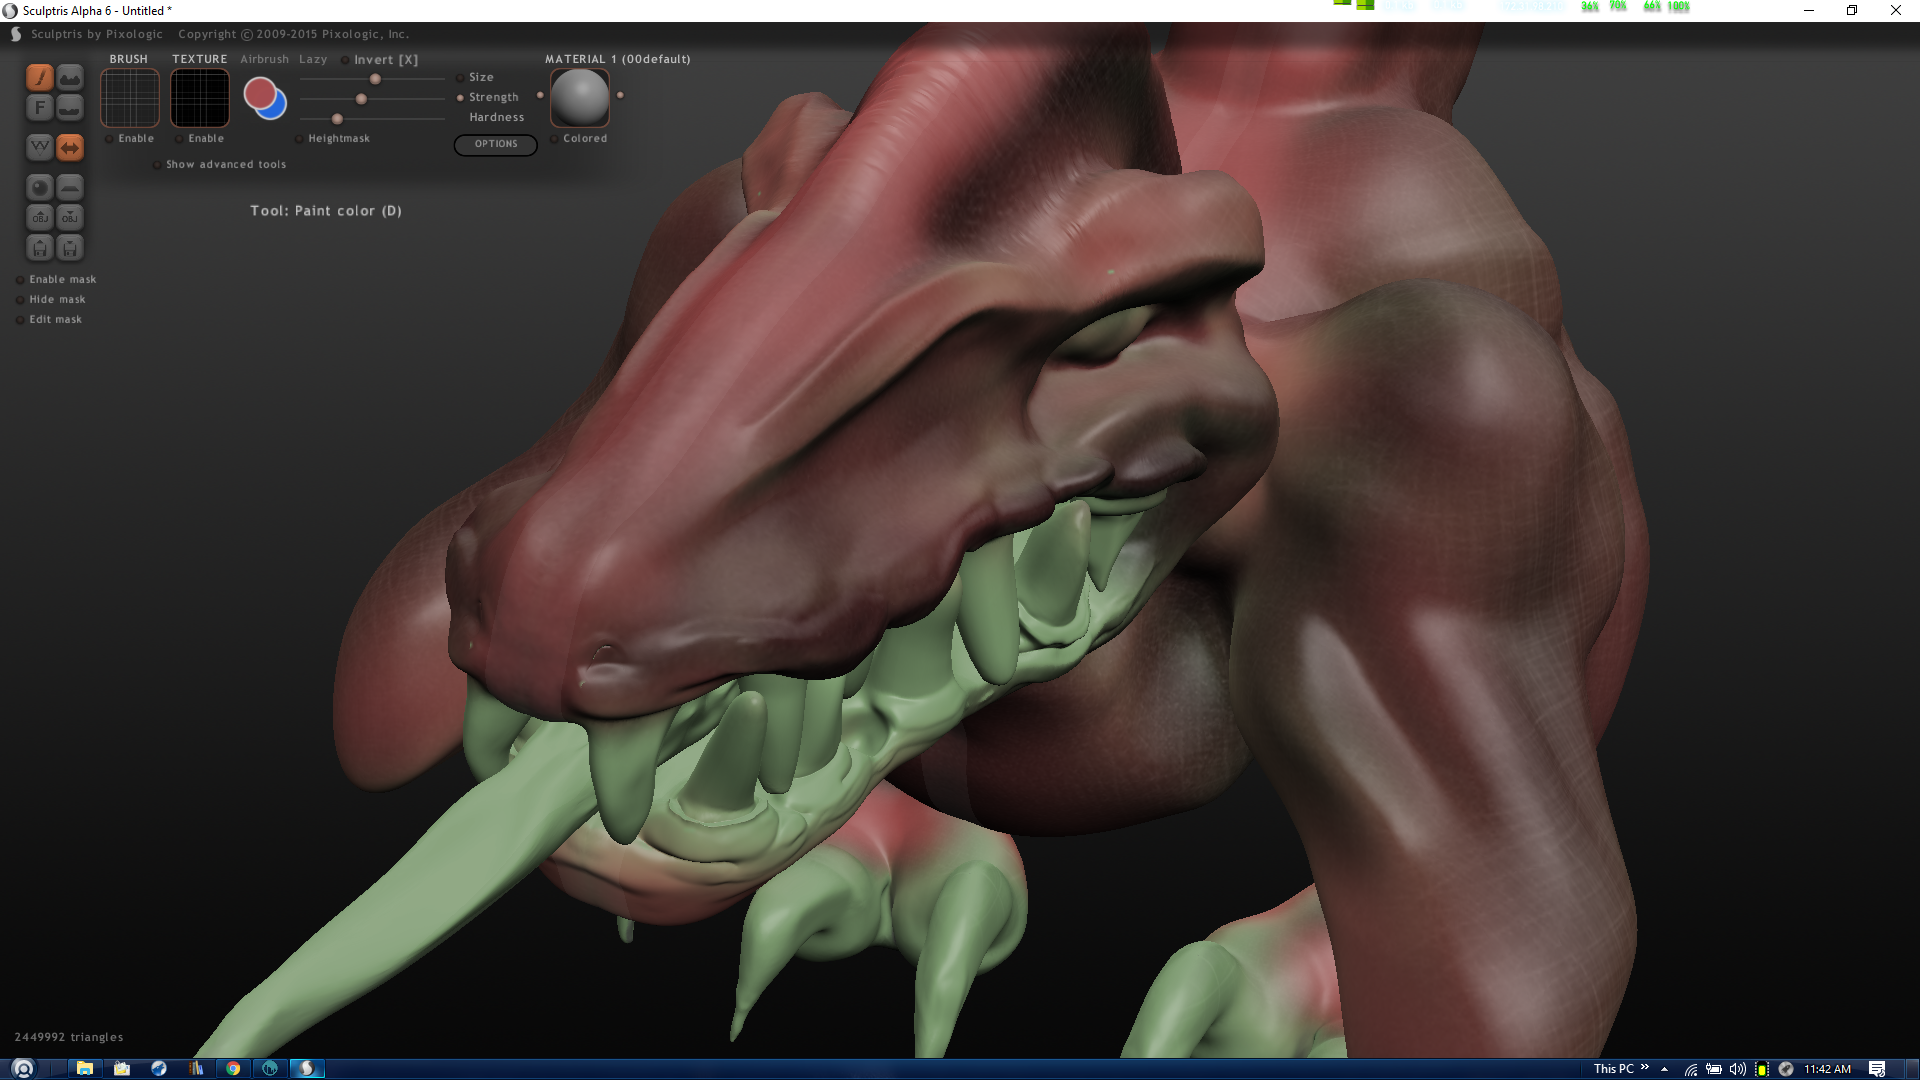Click the New sphere icon
Viewport: 1920px width, 1080px height.
[x=39, y=187]
